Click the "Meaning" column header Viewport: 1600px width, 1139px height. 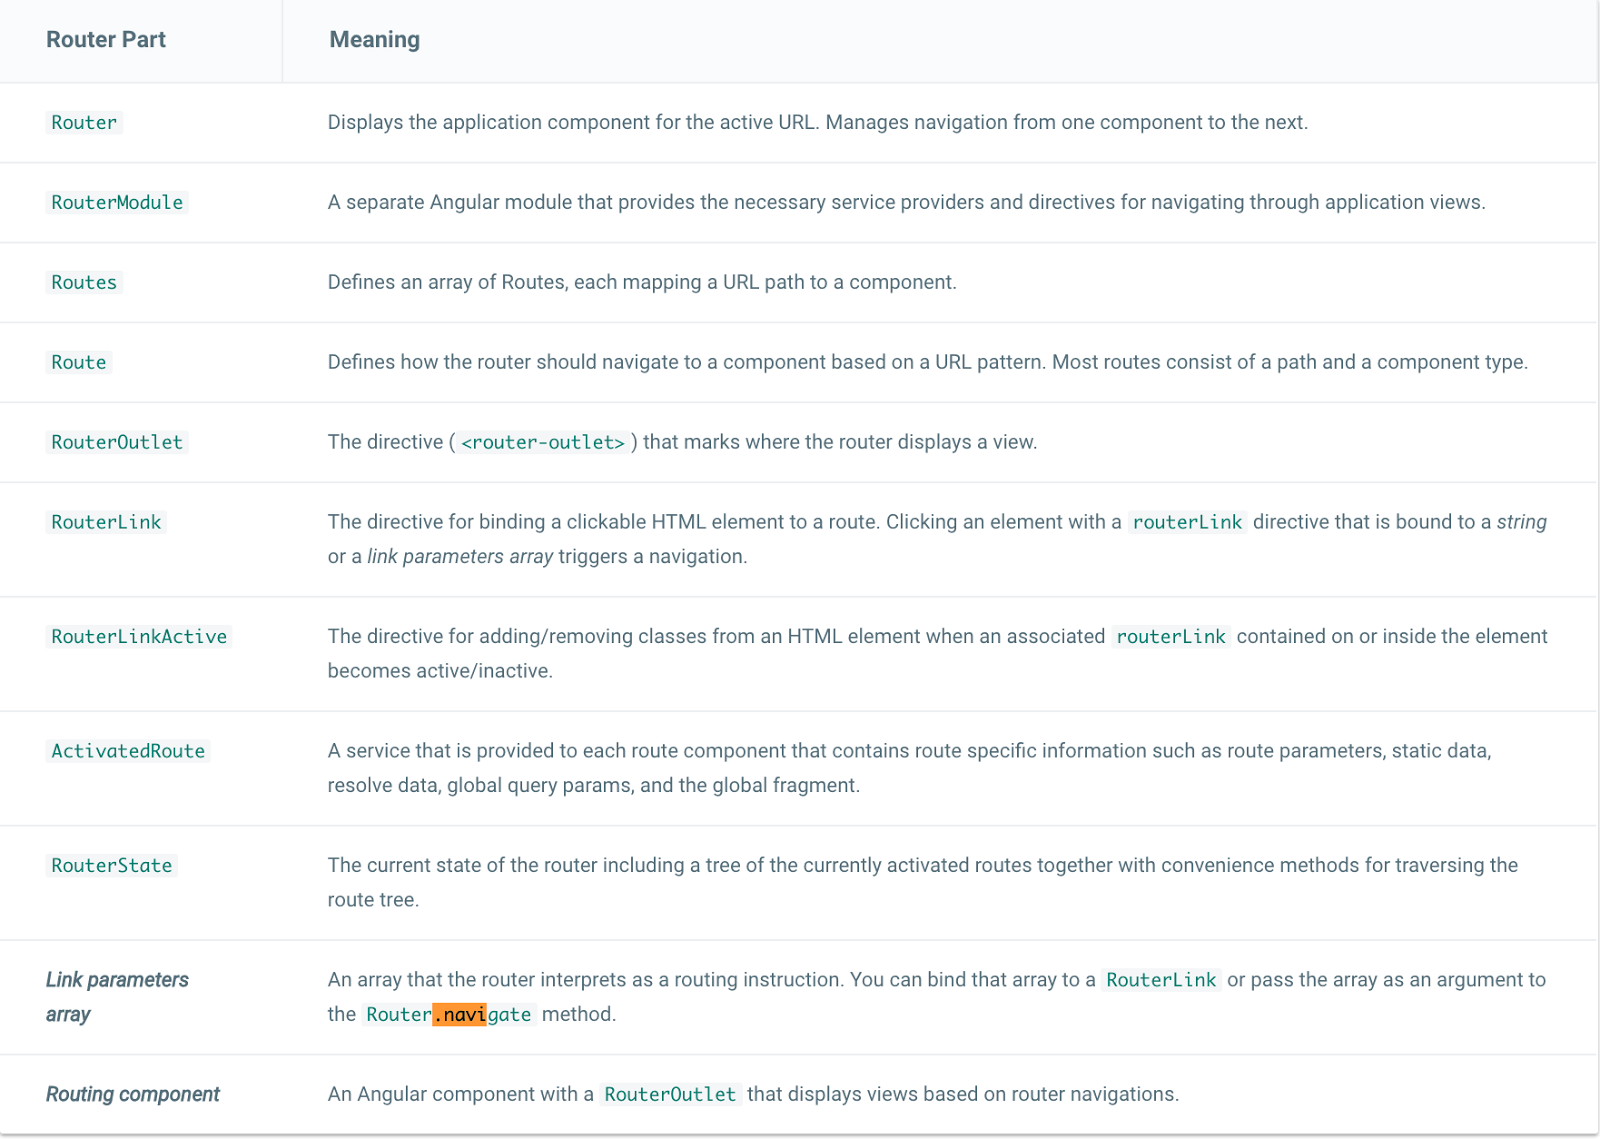375,40
